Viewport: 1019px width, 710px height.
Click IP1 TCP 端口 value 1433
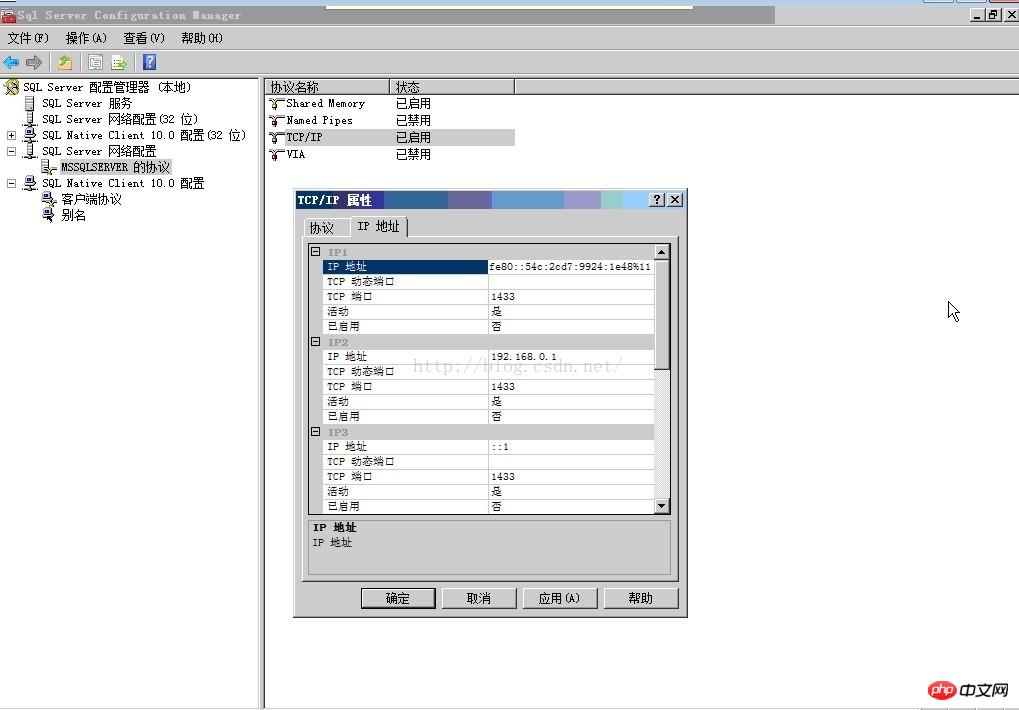(x=571, y=296)
